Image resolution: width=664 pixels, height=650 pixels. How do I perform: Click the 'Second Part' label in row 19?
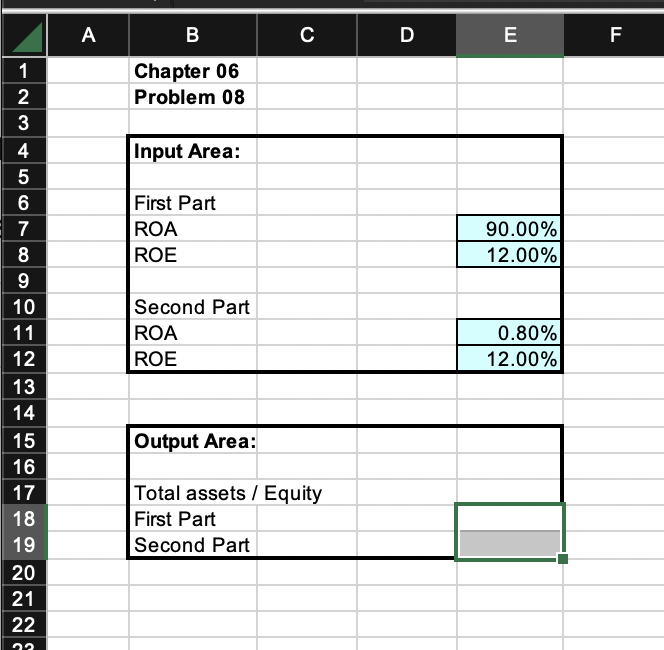pos(193,545)
